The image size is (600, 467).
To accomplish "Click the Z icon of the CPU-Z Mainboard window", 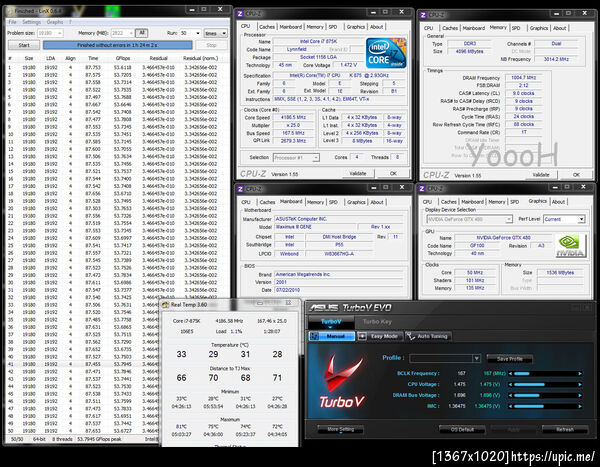I will (x=240, y=189).
